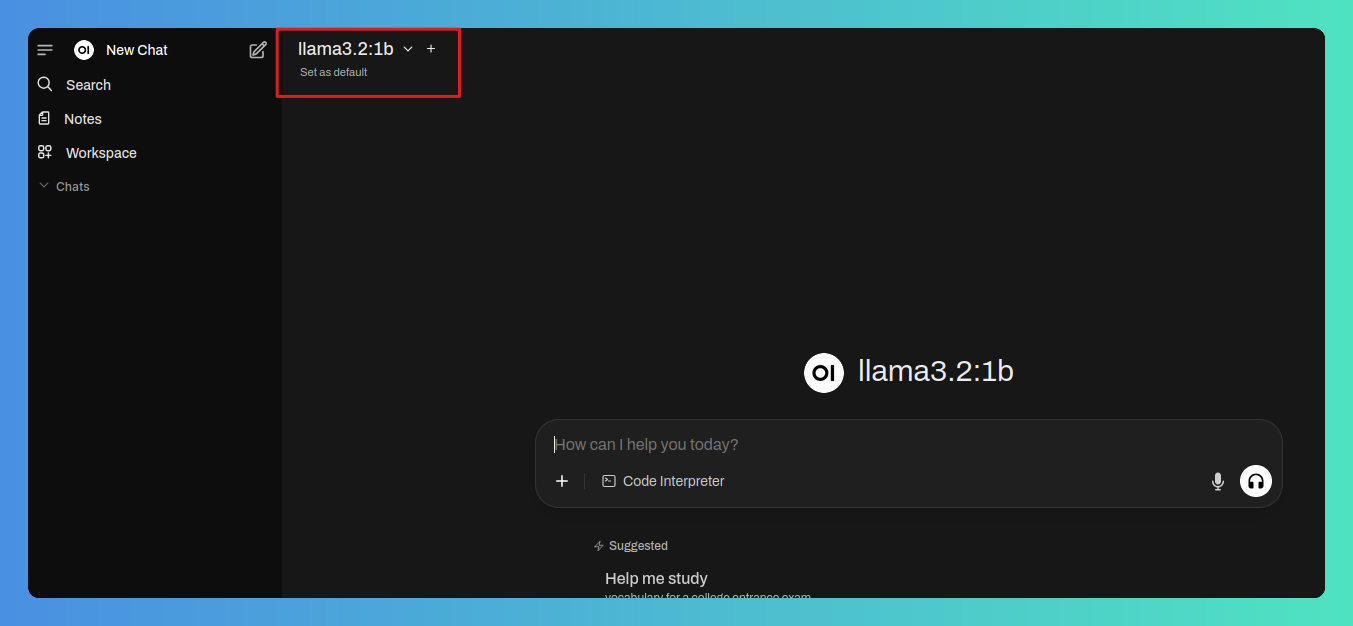
Task: Toggle the sidebar hamburger menu icon
Action: coord(45,50)
